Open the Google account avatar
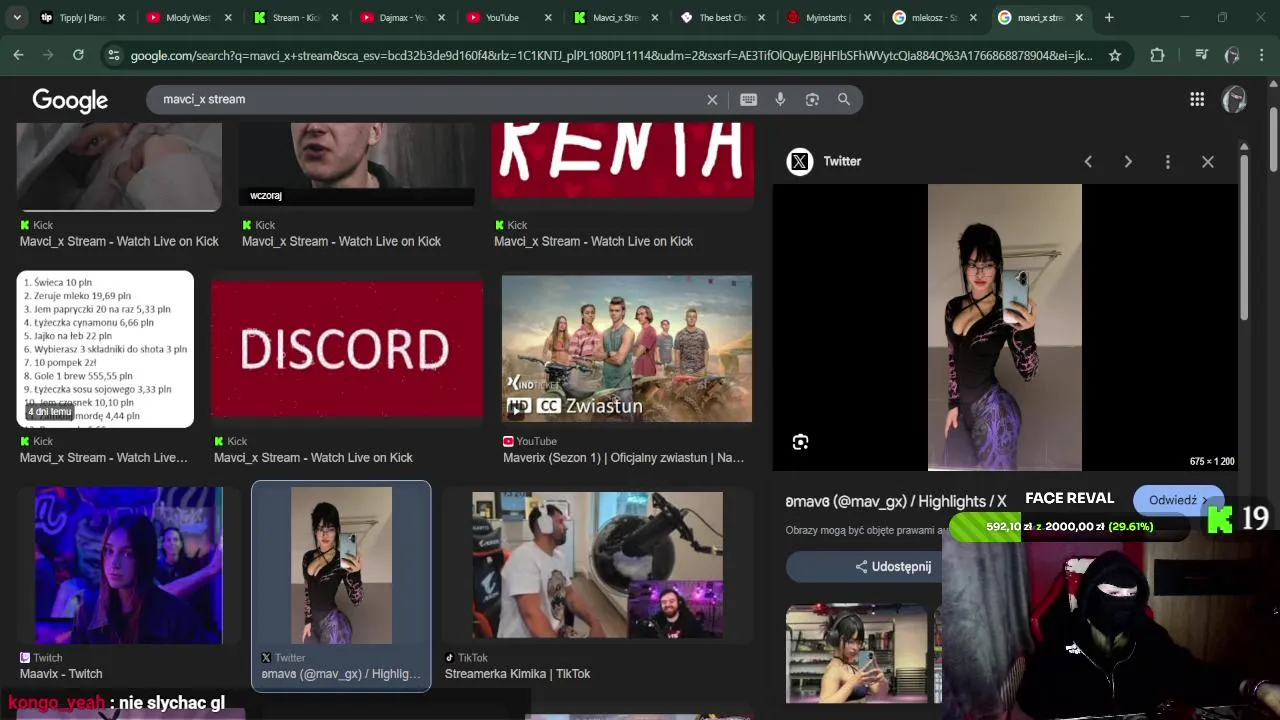This screenshot has height=720, width=1280. 1234,99
